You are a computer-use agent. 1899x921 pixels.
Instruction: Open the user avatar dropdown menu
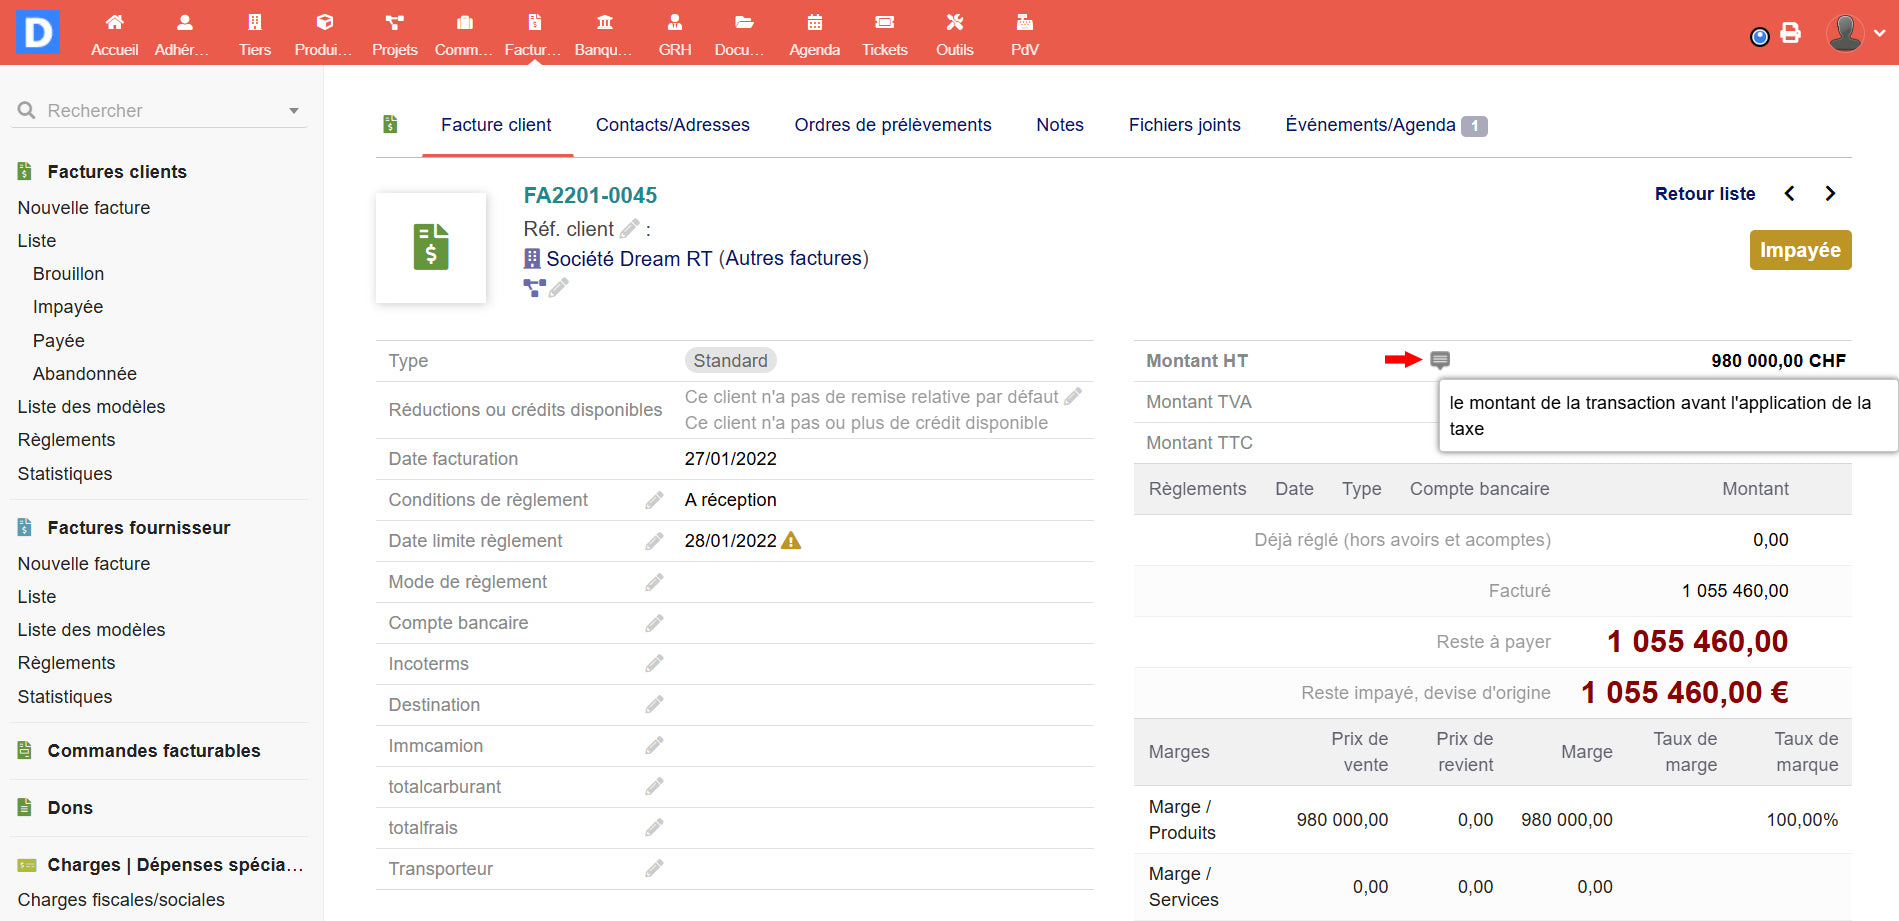[x=1856, y=33]
